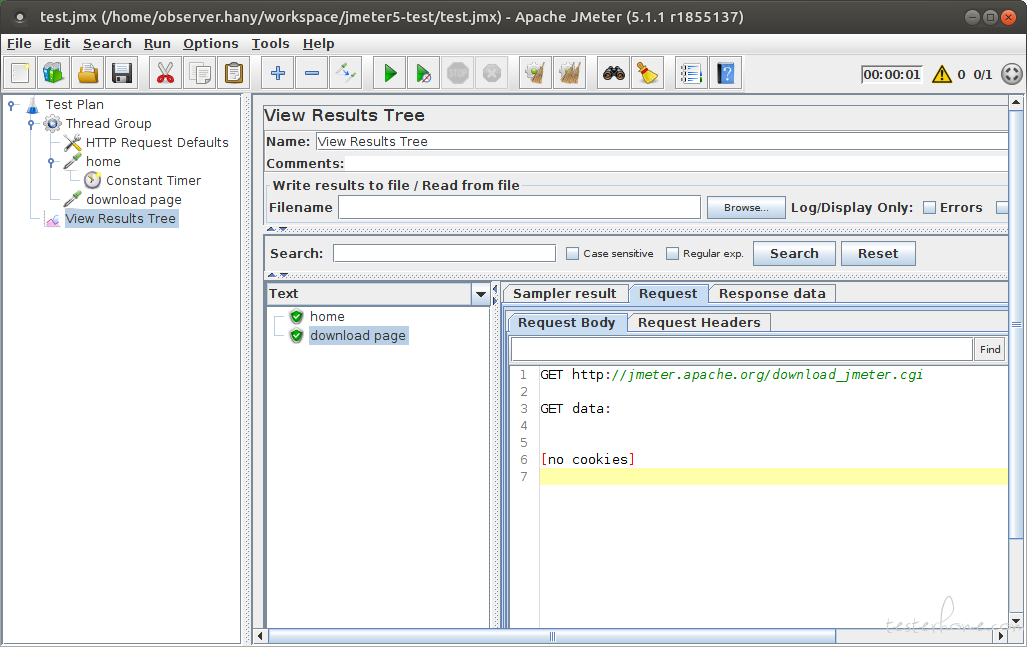Switch to Sampler result tab

click(565, 293)
